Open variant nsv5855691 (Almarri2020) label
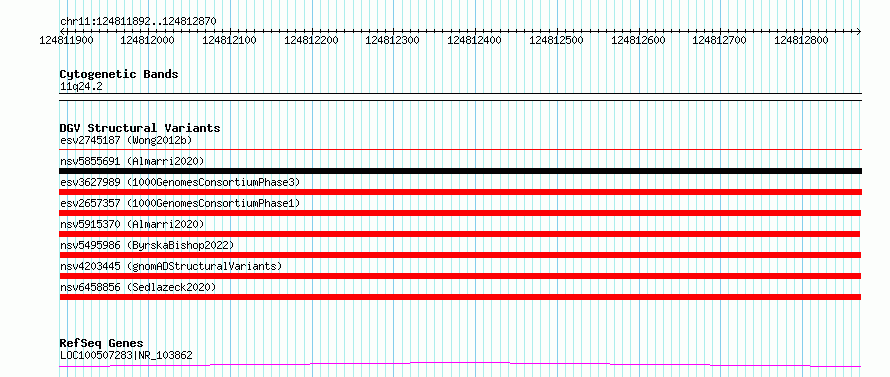This screenshot has height=377, width=890. pyautogui.click(x=132, y=161)
